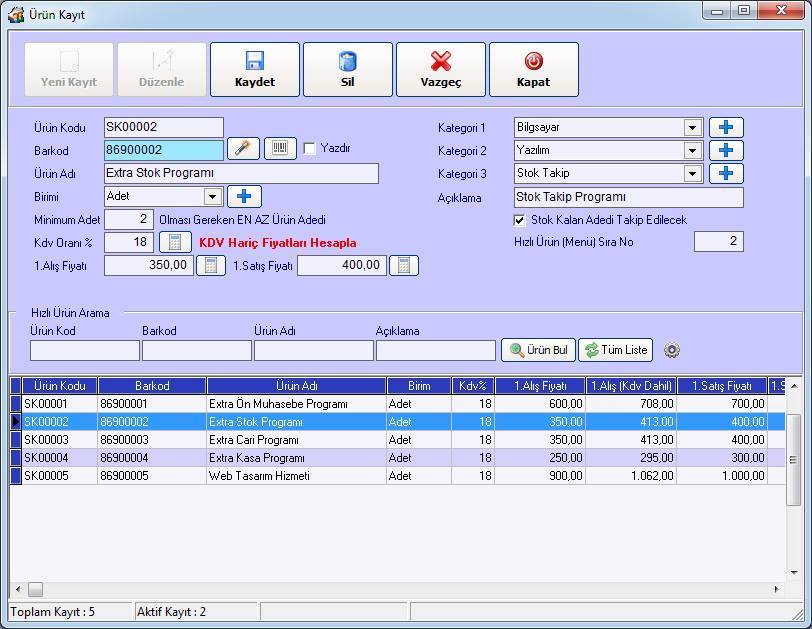Click the Tüm Liste refresh button
Viewport: 812px width, 629px height.
[615, 350]
